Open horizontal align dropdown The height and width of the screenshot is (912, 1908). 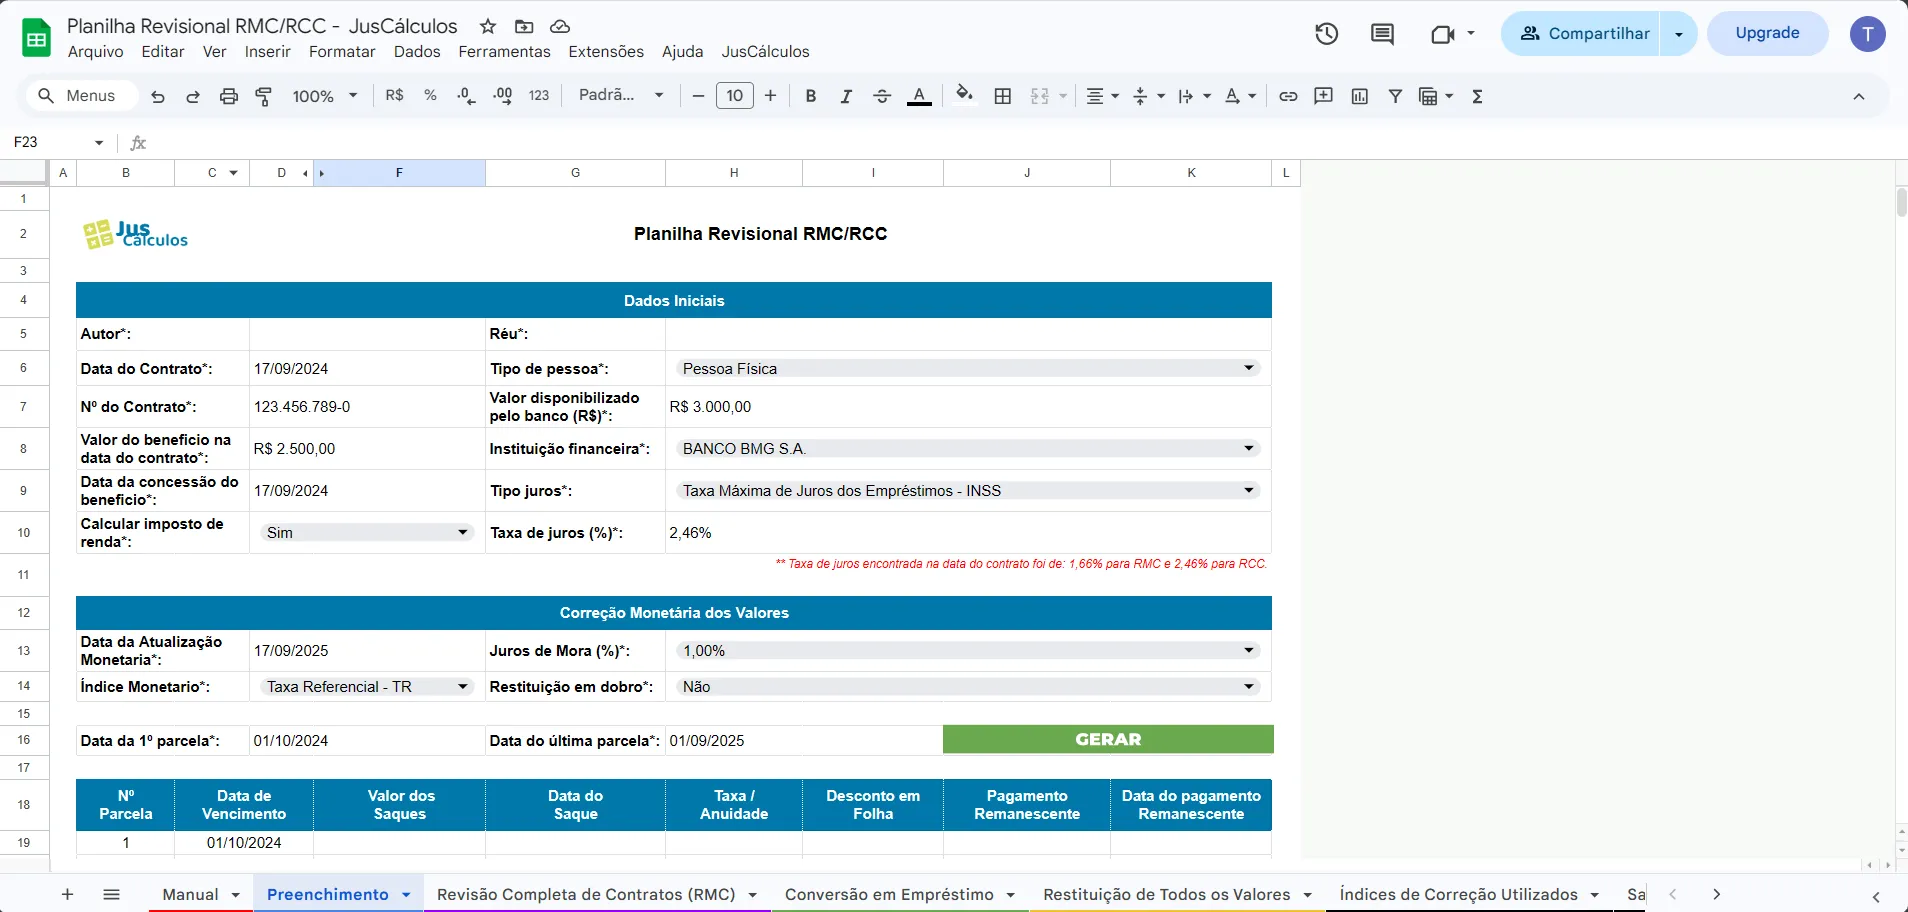[1102, 96]
